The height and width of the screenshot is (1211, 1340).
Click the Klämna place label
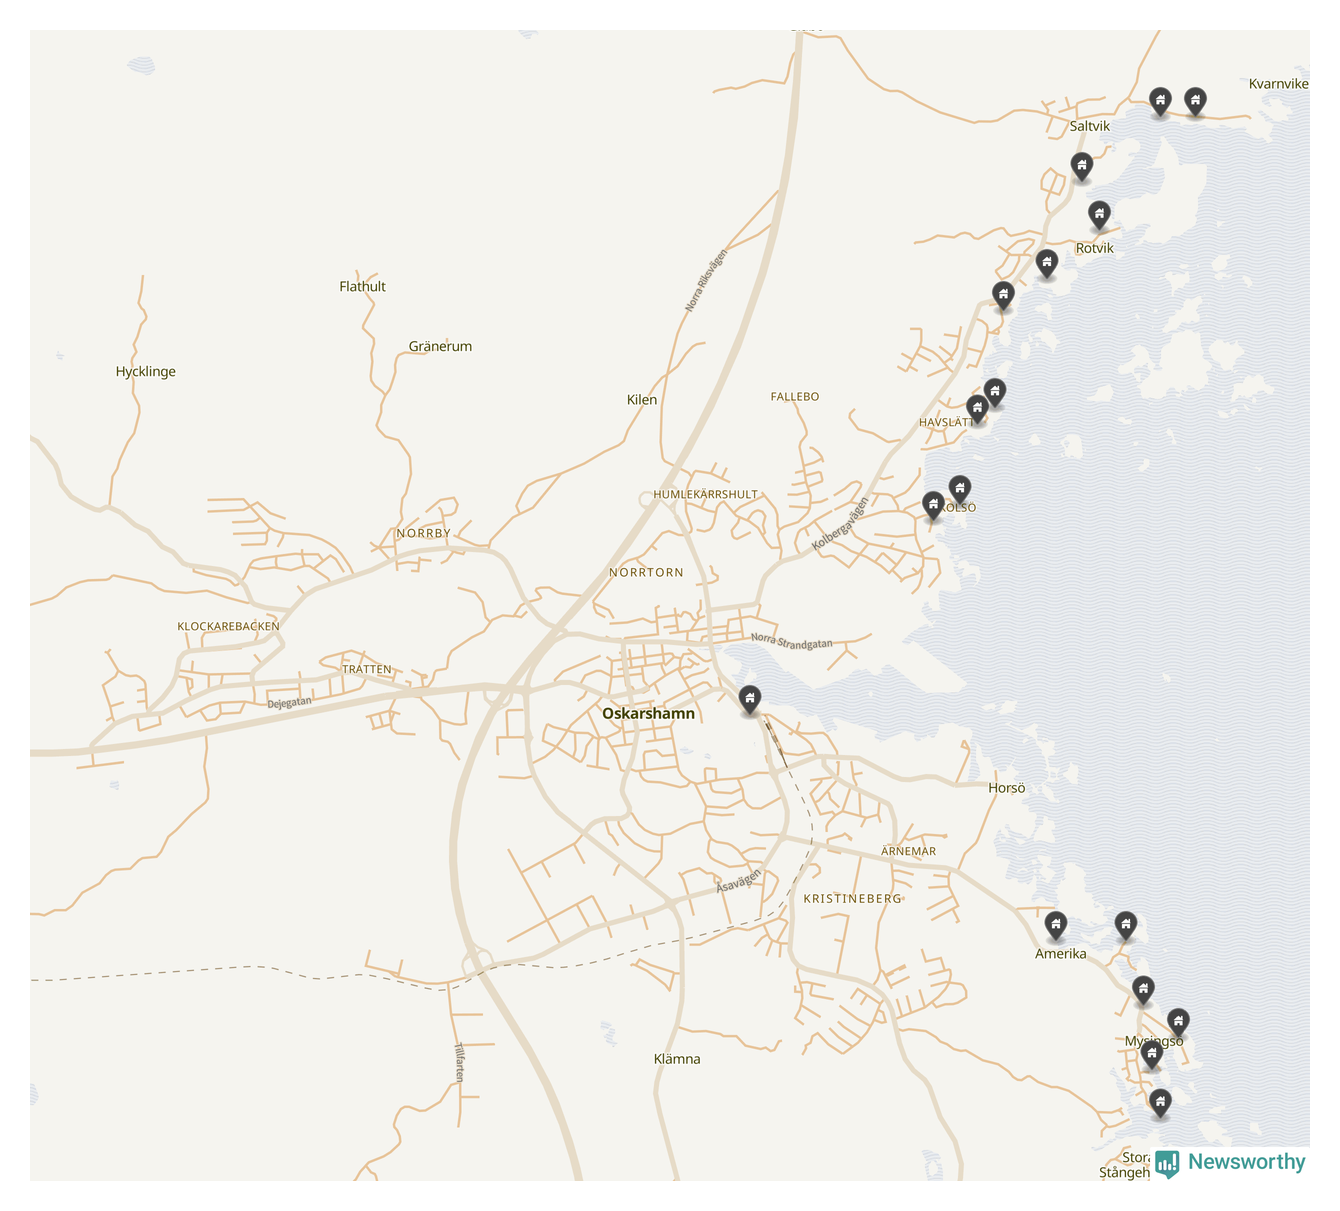click(x=677, y=1059)
